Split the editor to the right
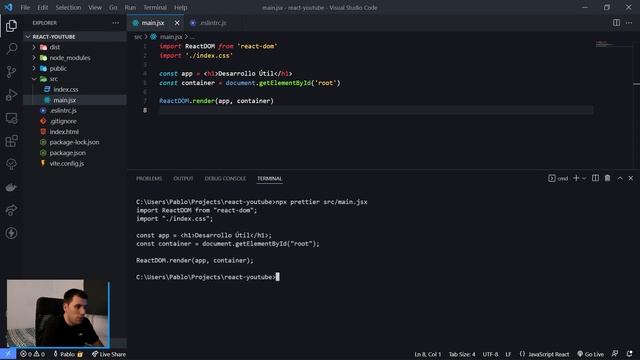640x360 pixels. pyautogui.click(x=616, y=23)
